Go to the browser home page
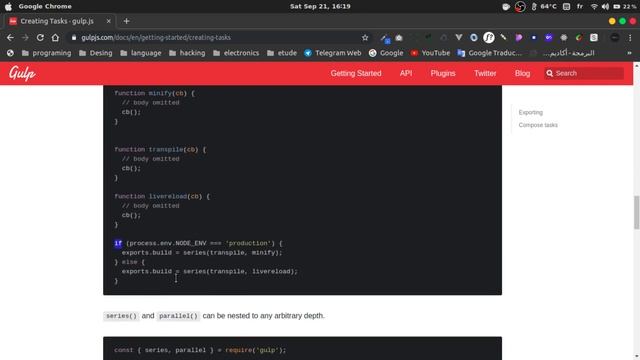The height and width of the screenshot is (360, 640). (x=55, y=38)
